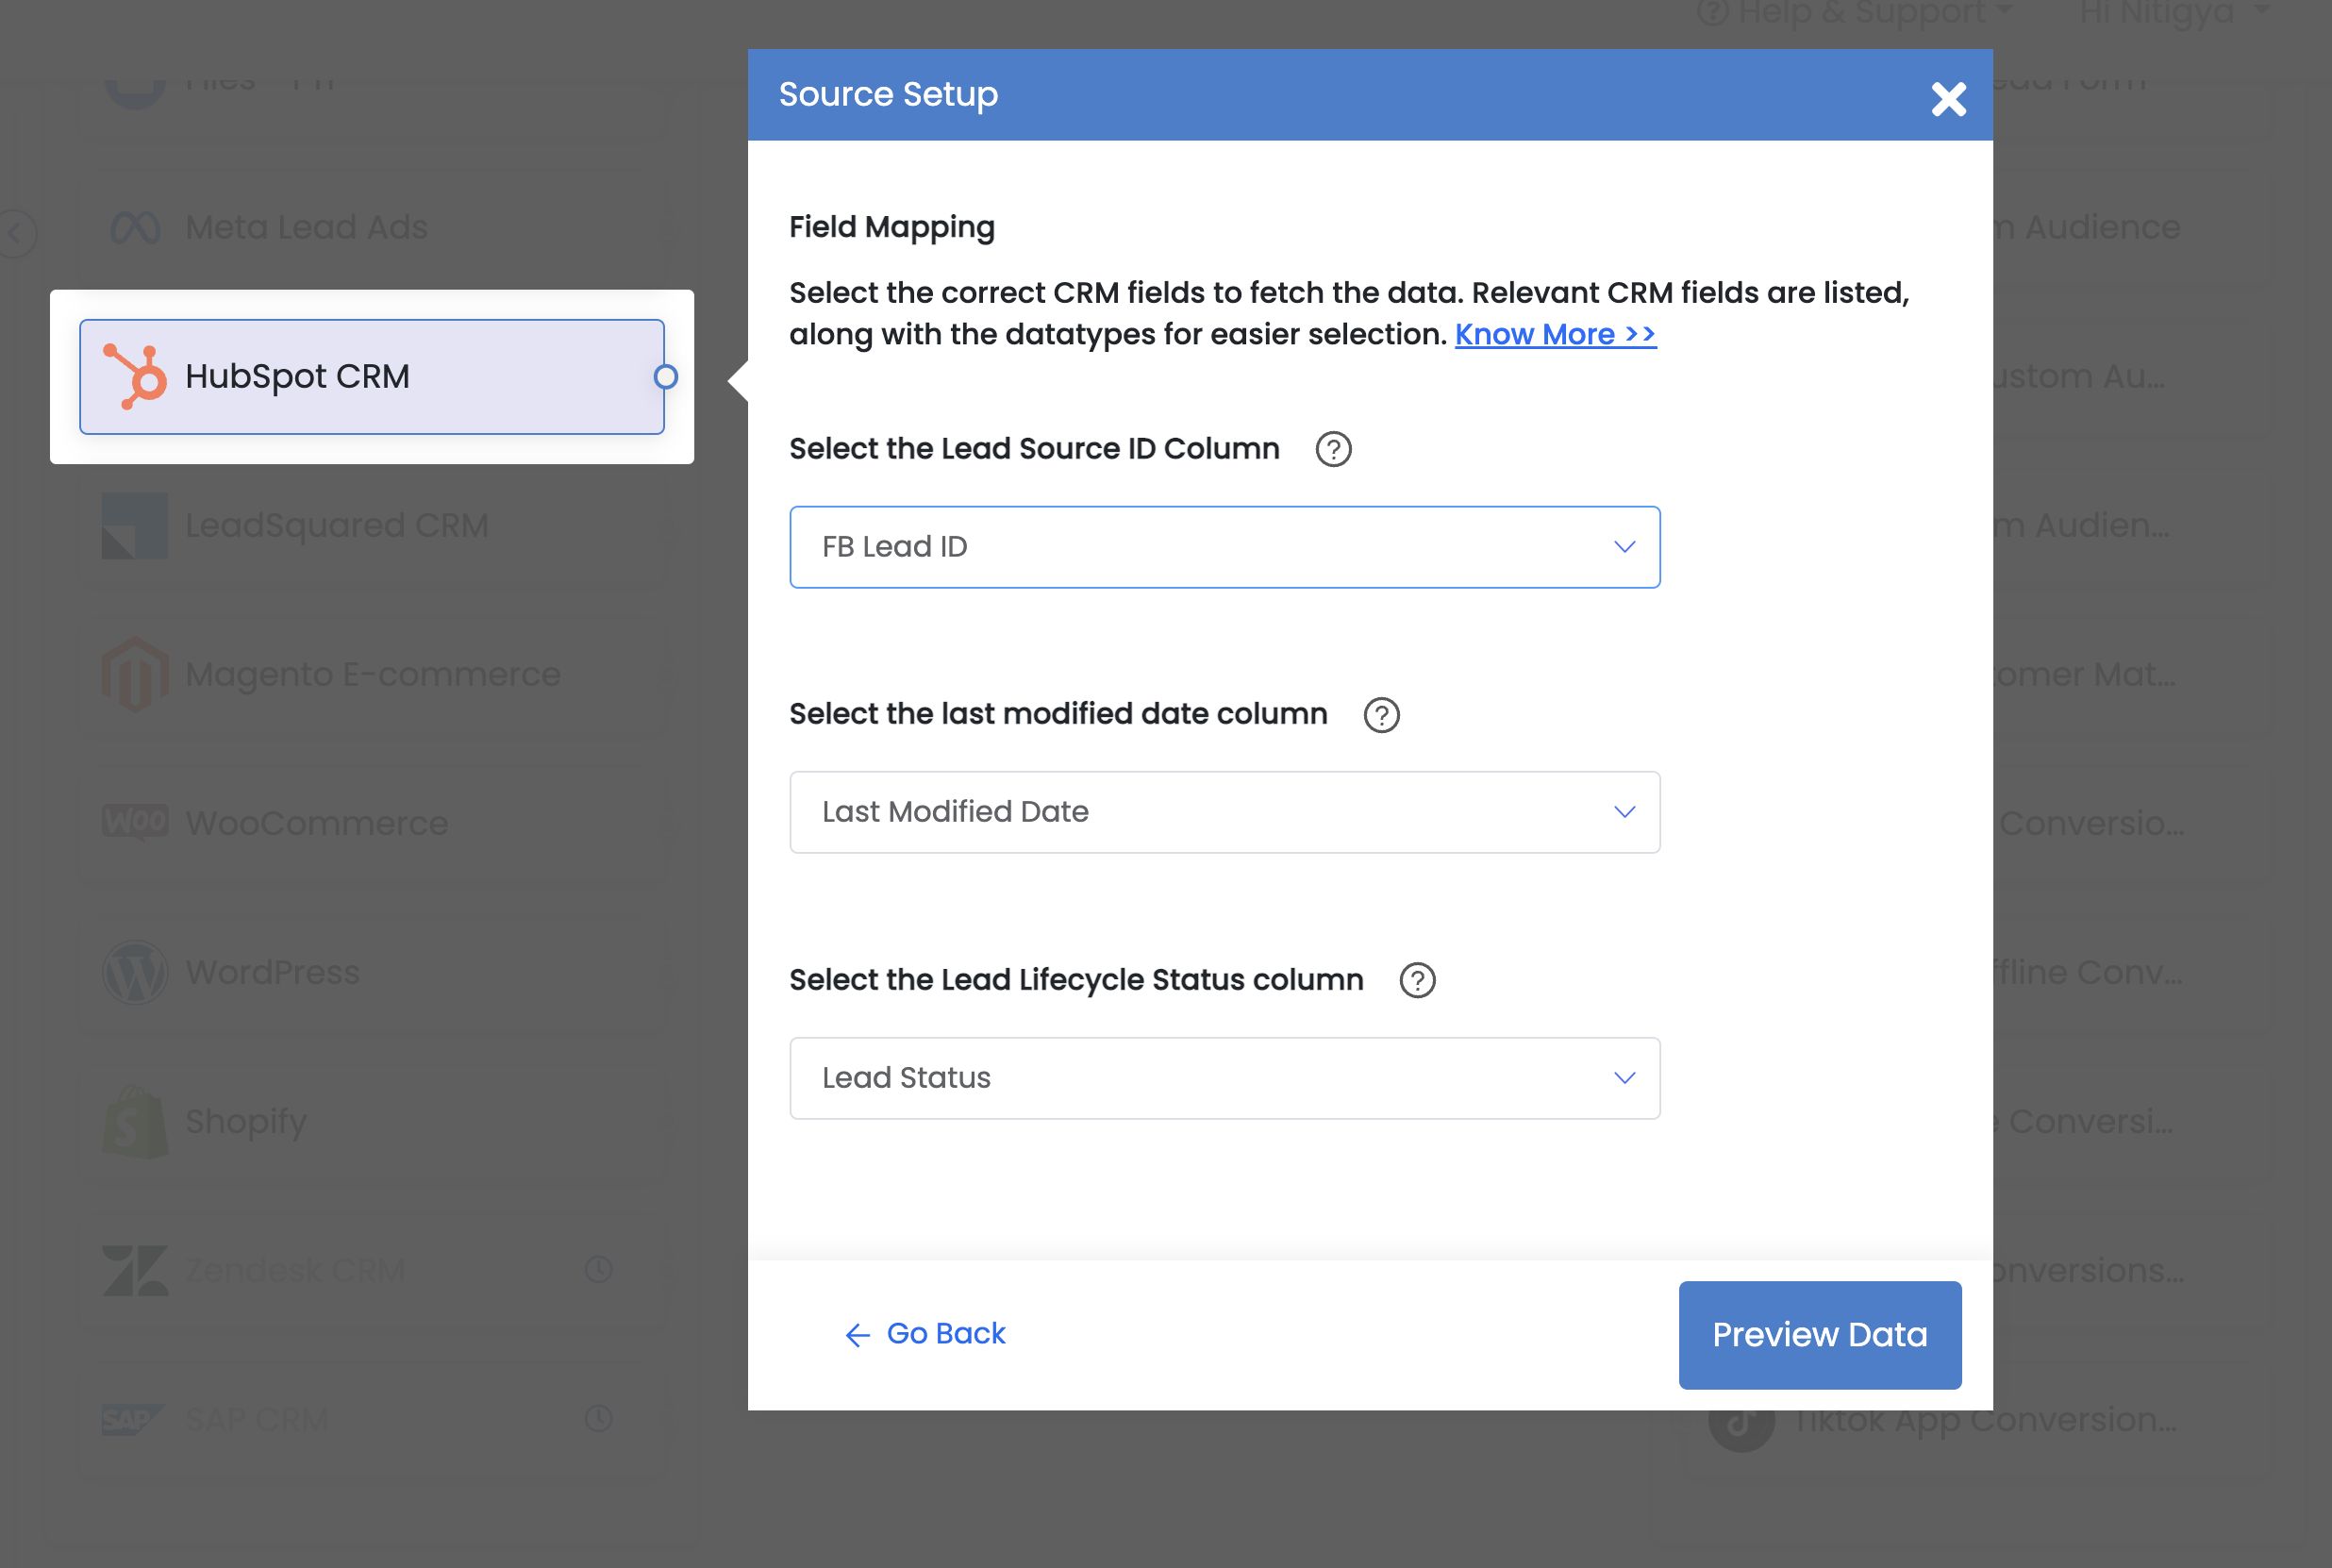This screenshot has width=2332, height=1568.
Task: Select WordPress source
Action: (372, 973)
